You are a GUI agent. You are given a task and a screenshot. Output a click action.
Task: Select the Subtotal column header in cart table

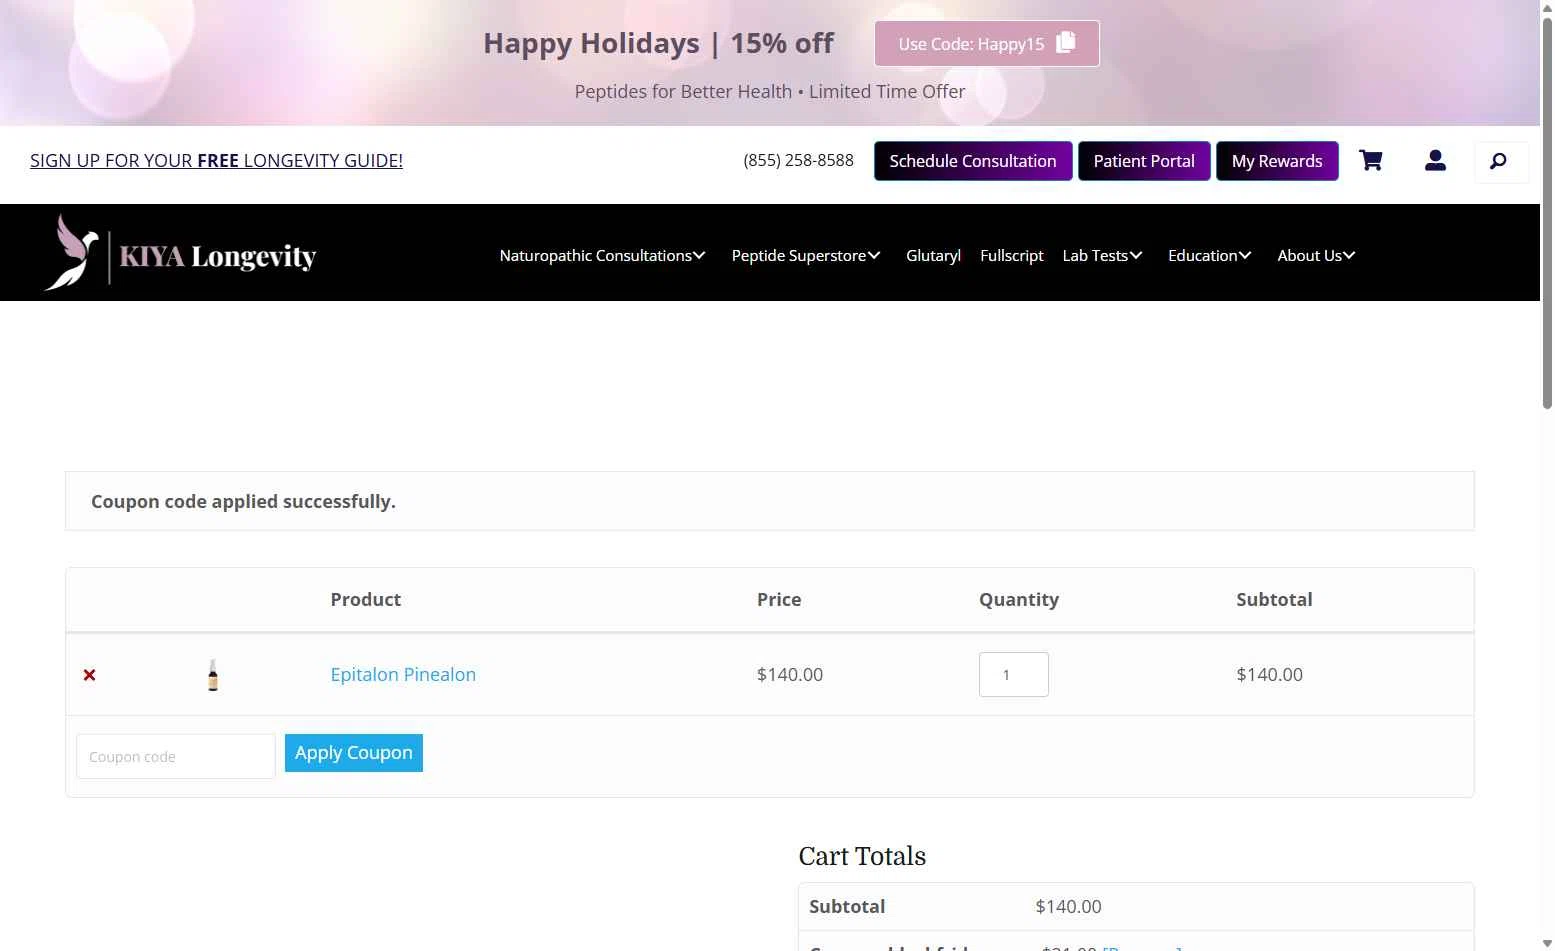click(x=1274, y=599)
